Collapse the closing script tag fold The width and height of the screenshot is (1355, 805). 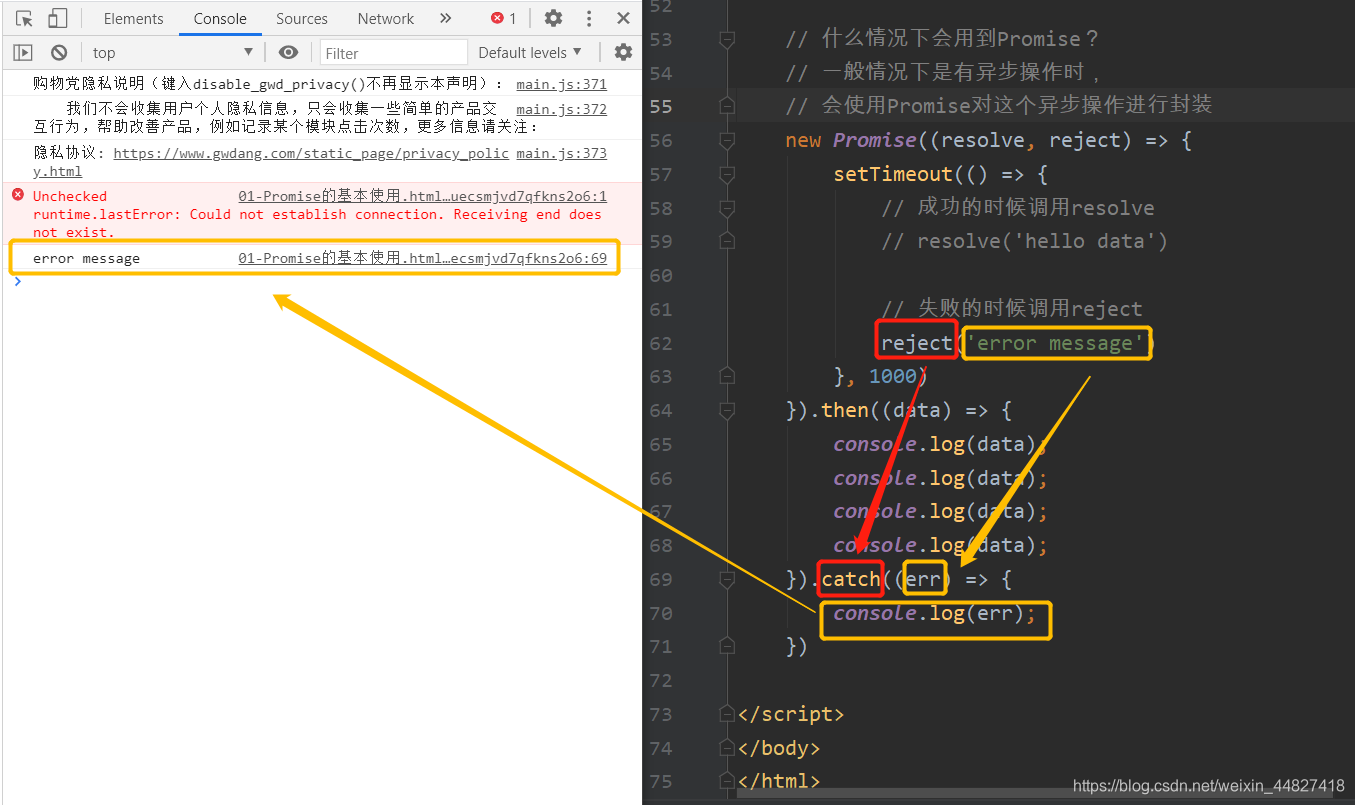click(727, 714)
